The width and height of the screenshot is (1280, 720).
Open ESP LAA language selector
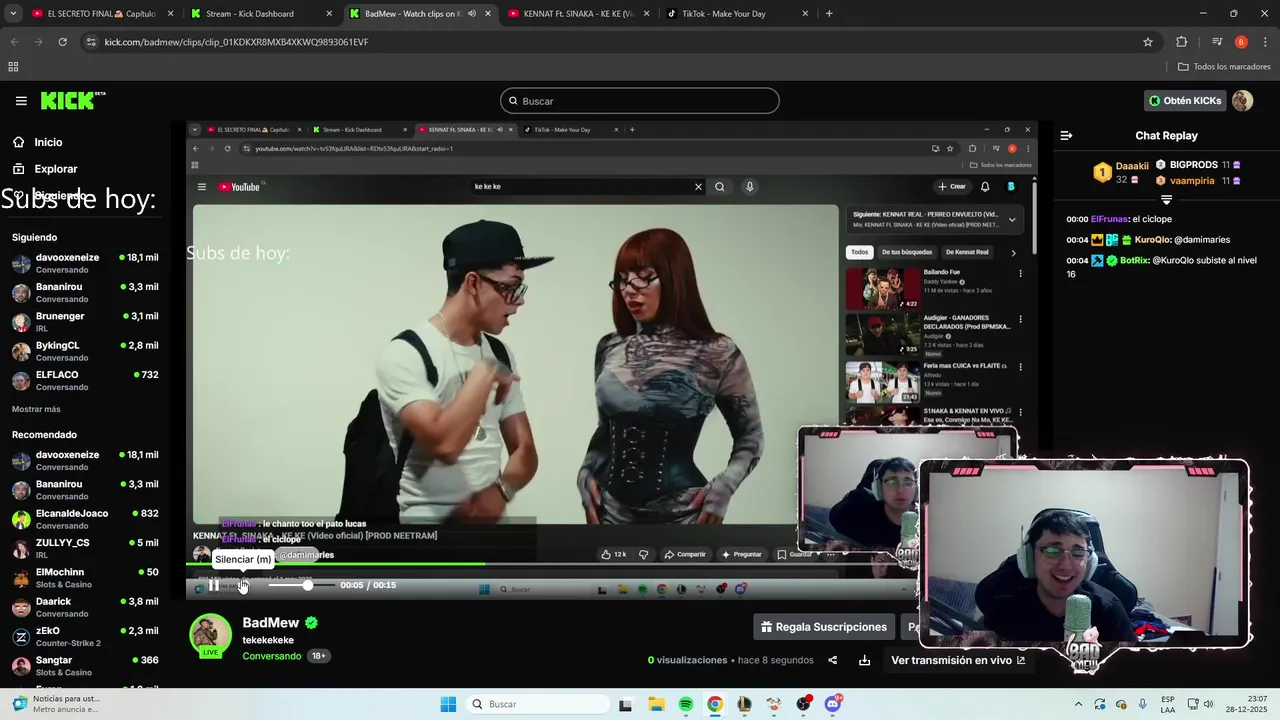[x=1168, y=704]
